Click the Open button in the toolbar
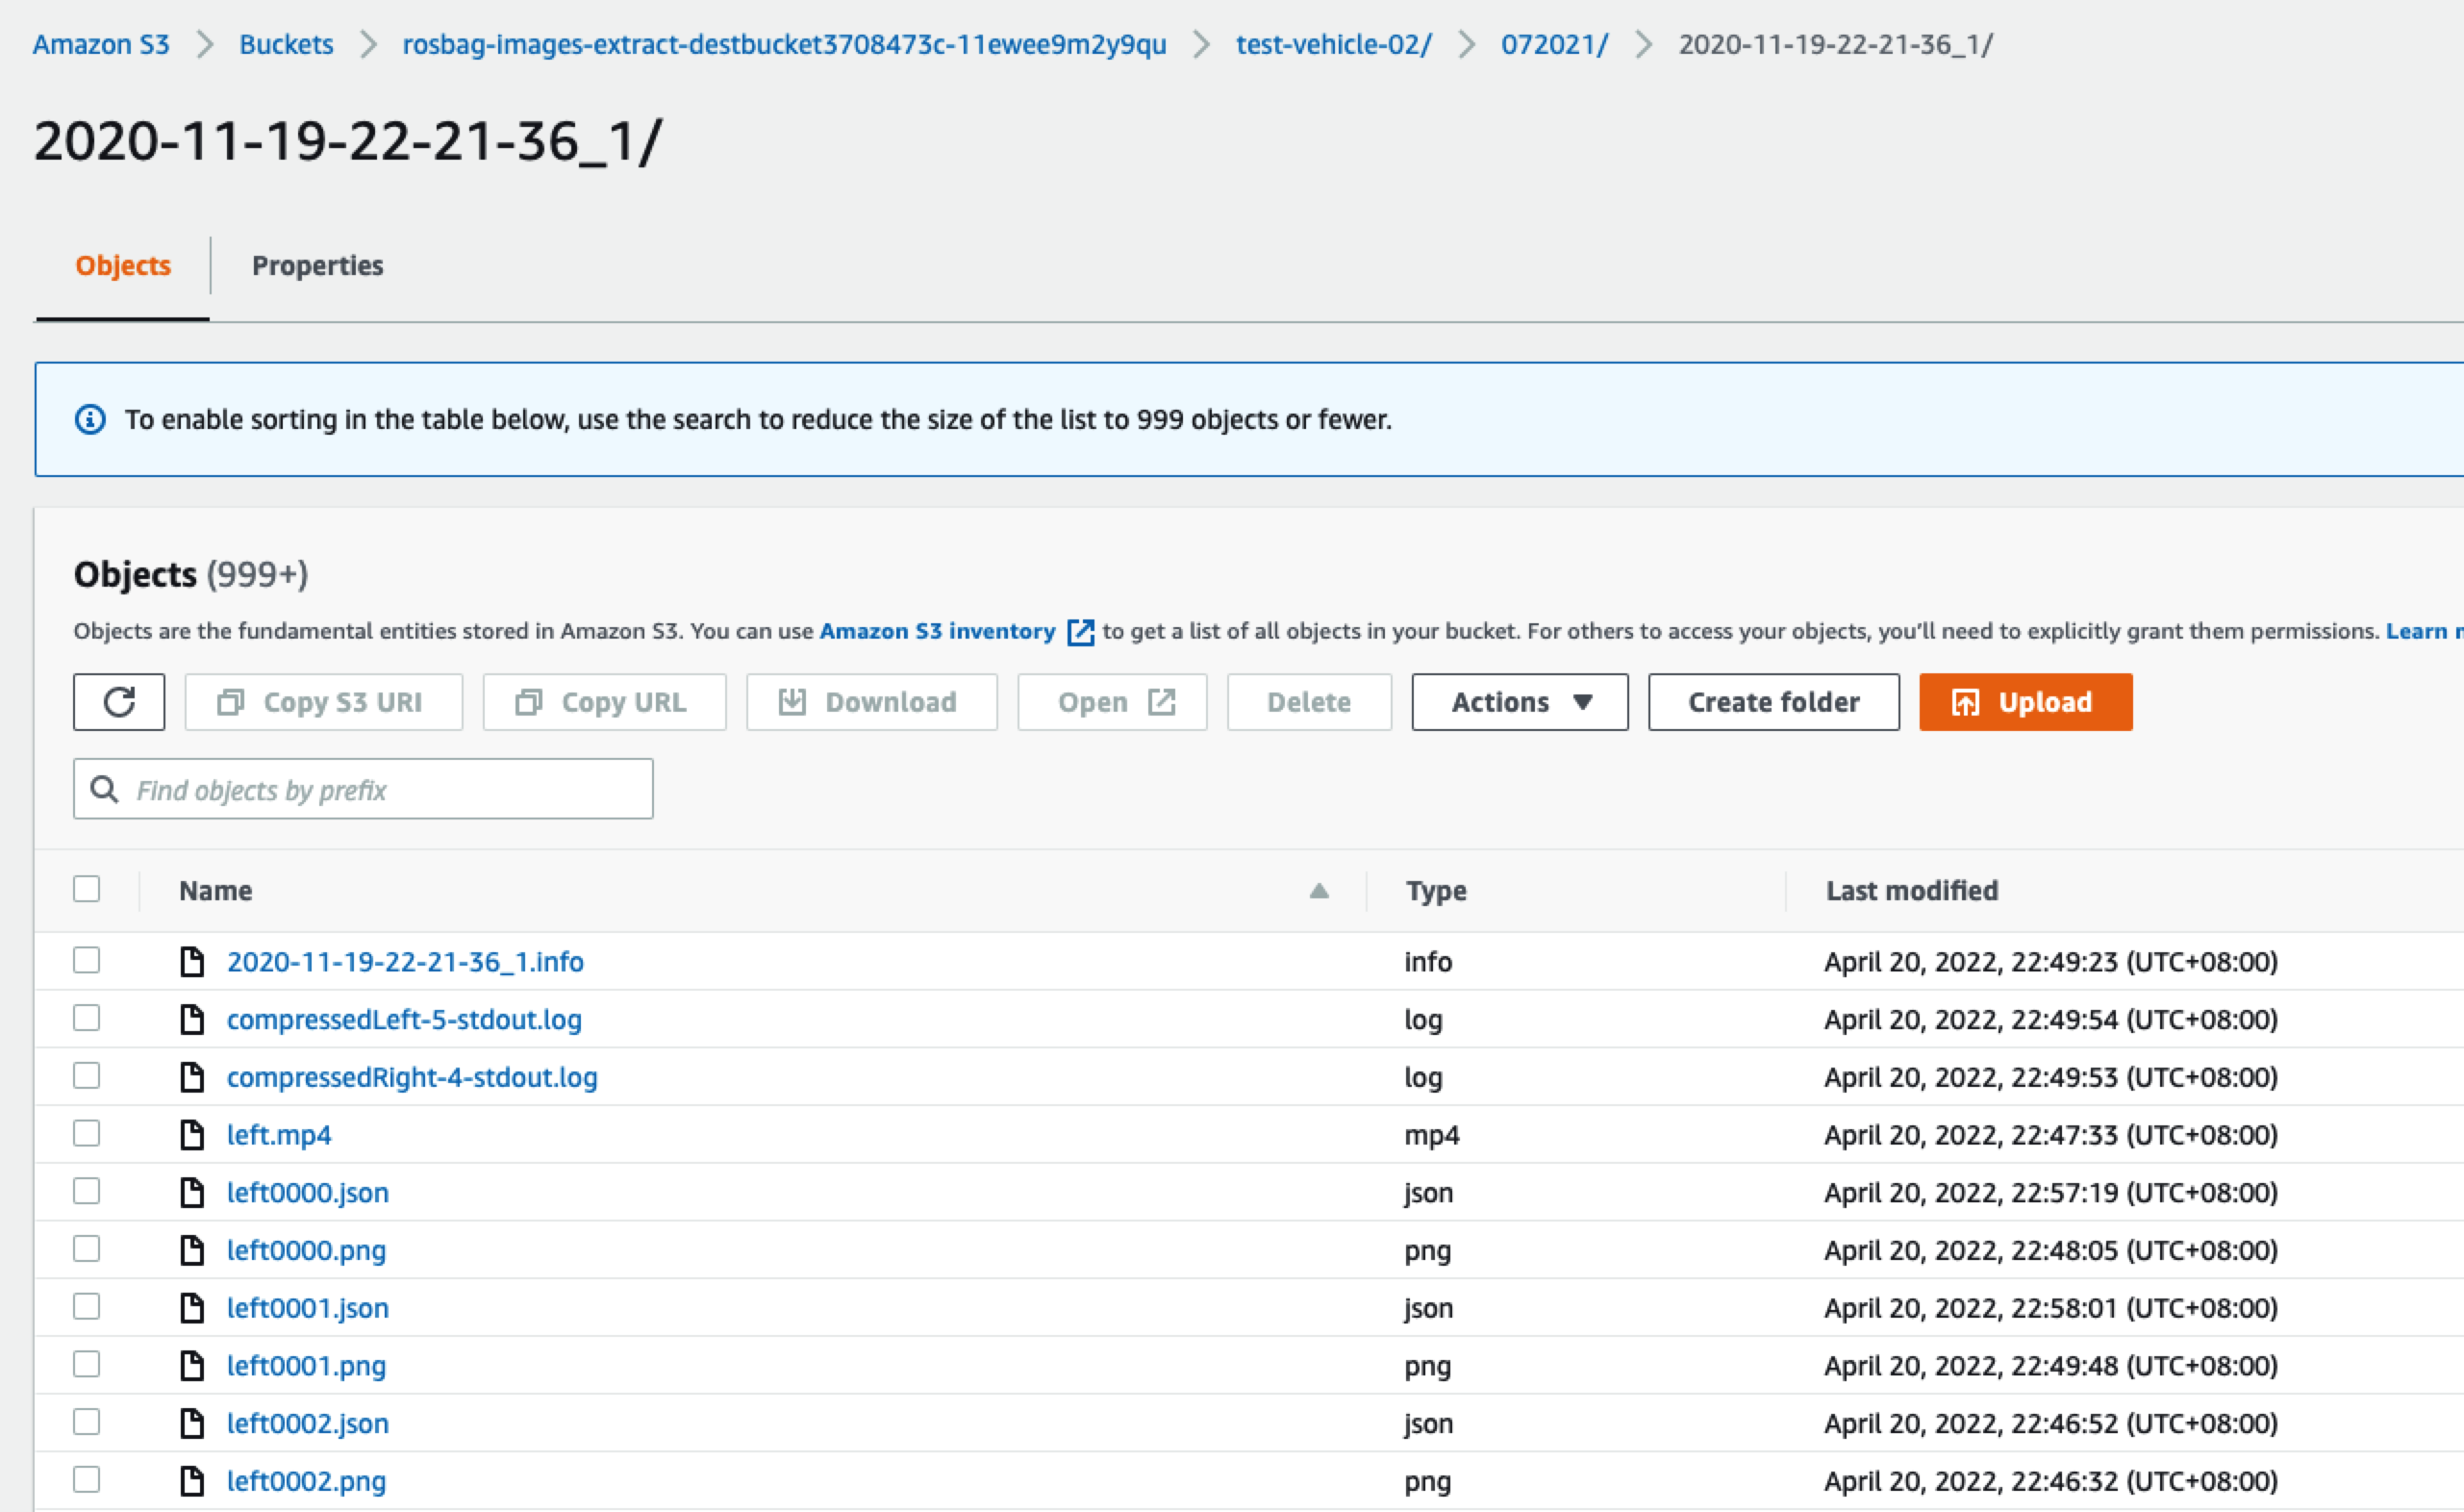Viewport: 2464px width, 1512px height. [x=1112, y=702]
